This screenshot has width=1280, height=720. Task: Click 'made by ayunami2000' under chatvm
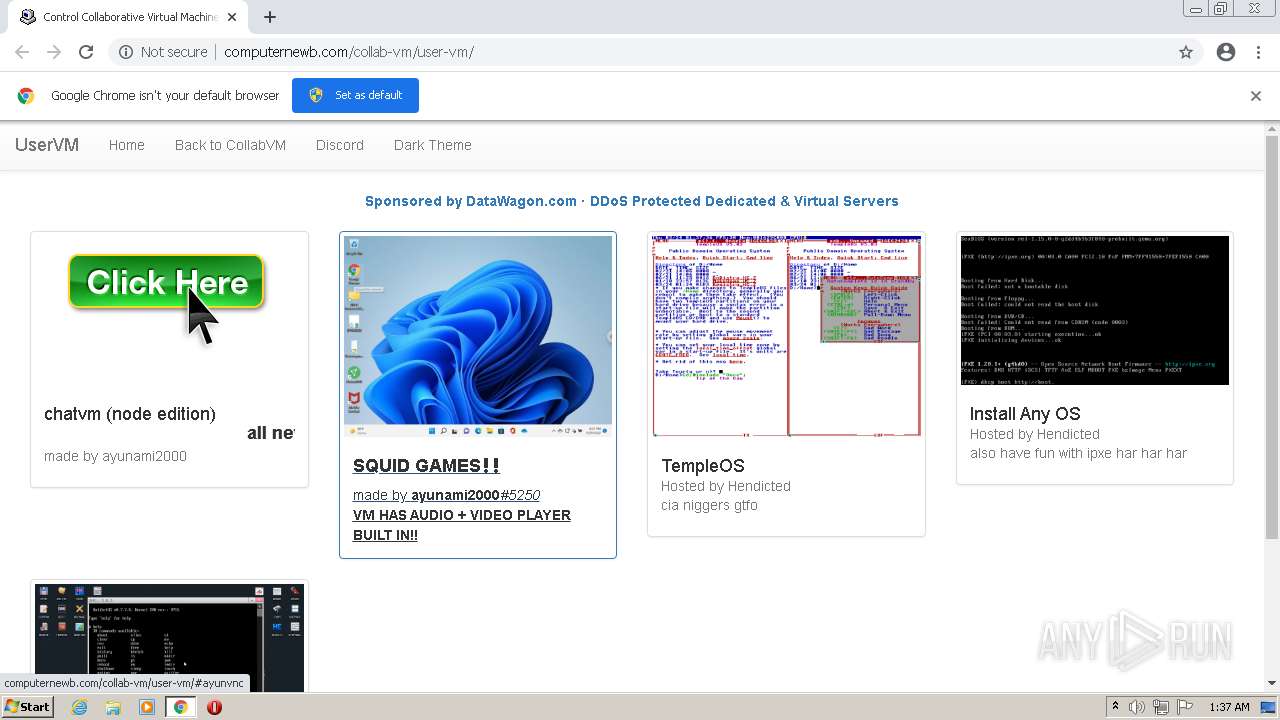(115, 456)
